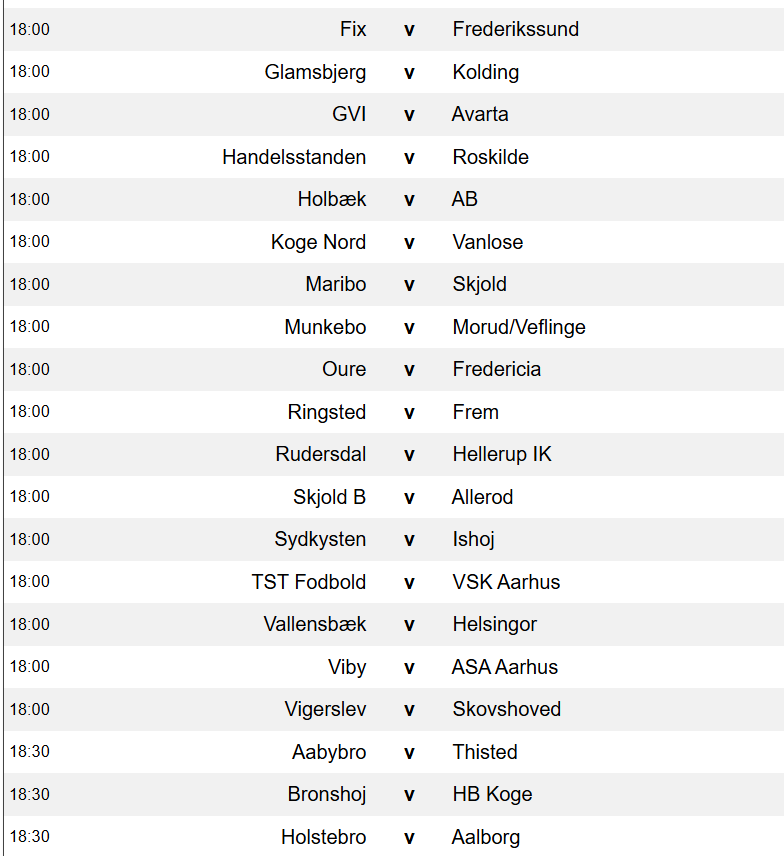The image size is (784, 856).
Task: Select the HB Koge team link
Action: [x=492, y=795]
